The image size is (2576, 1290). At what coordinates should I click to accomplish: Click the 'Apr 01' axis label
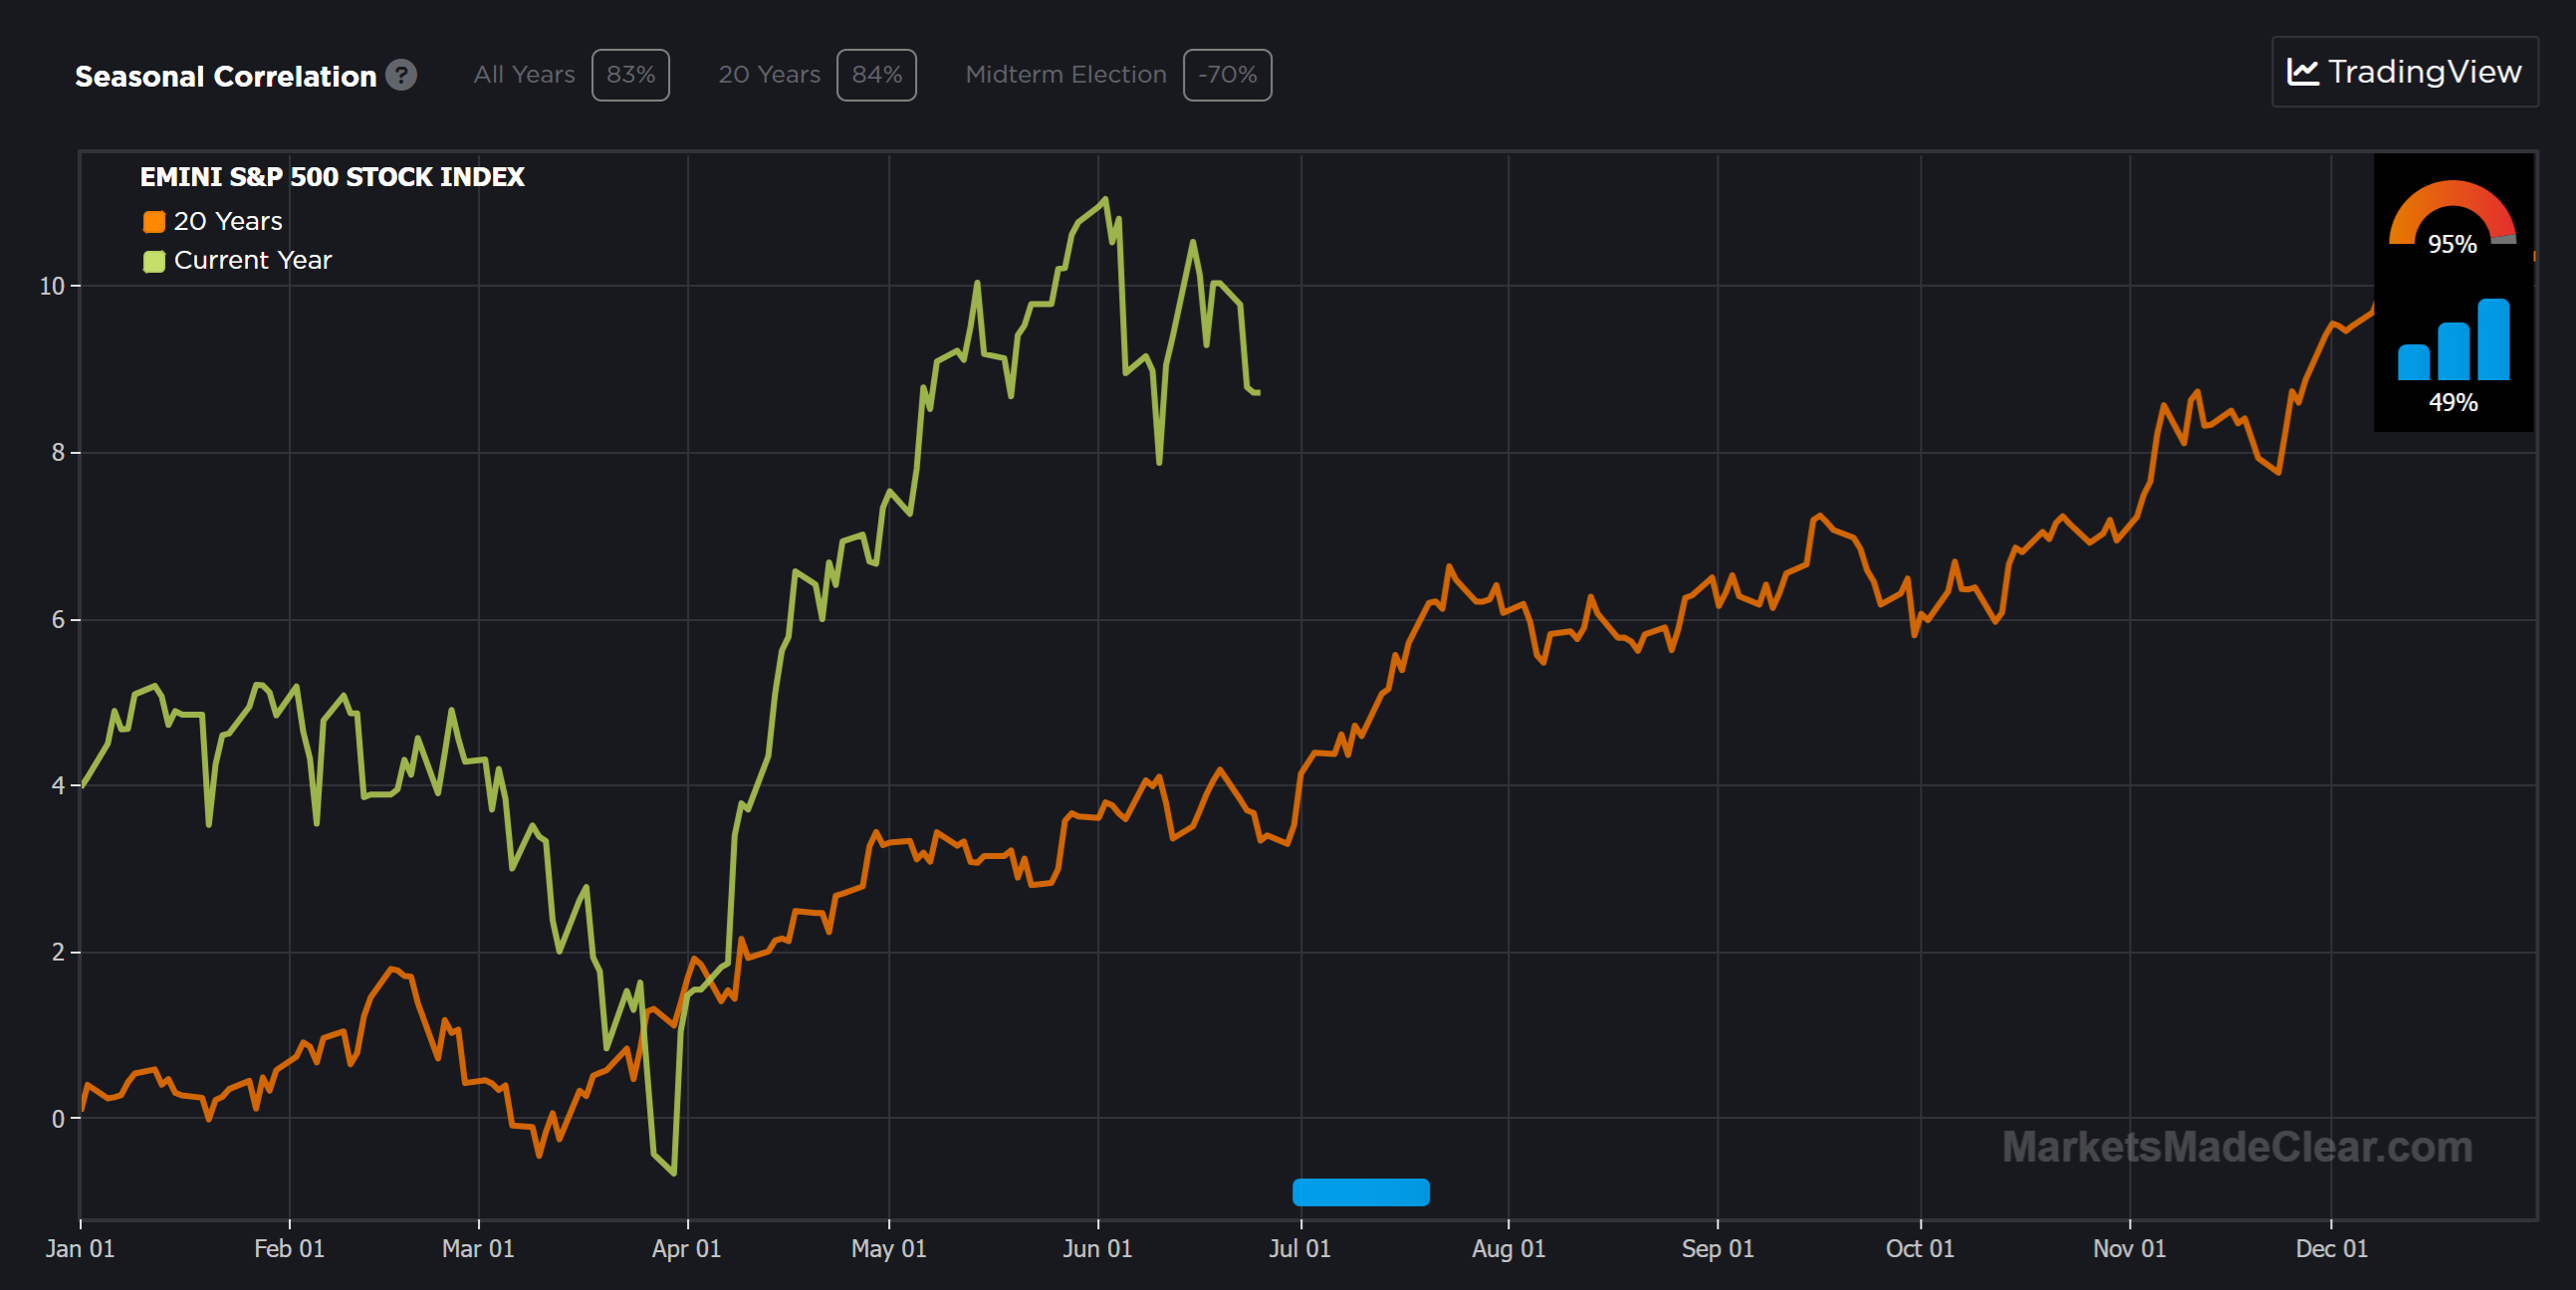click(687, 1248)
